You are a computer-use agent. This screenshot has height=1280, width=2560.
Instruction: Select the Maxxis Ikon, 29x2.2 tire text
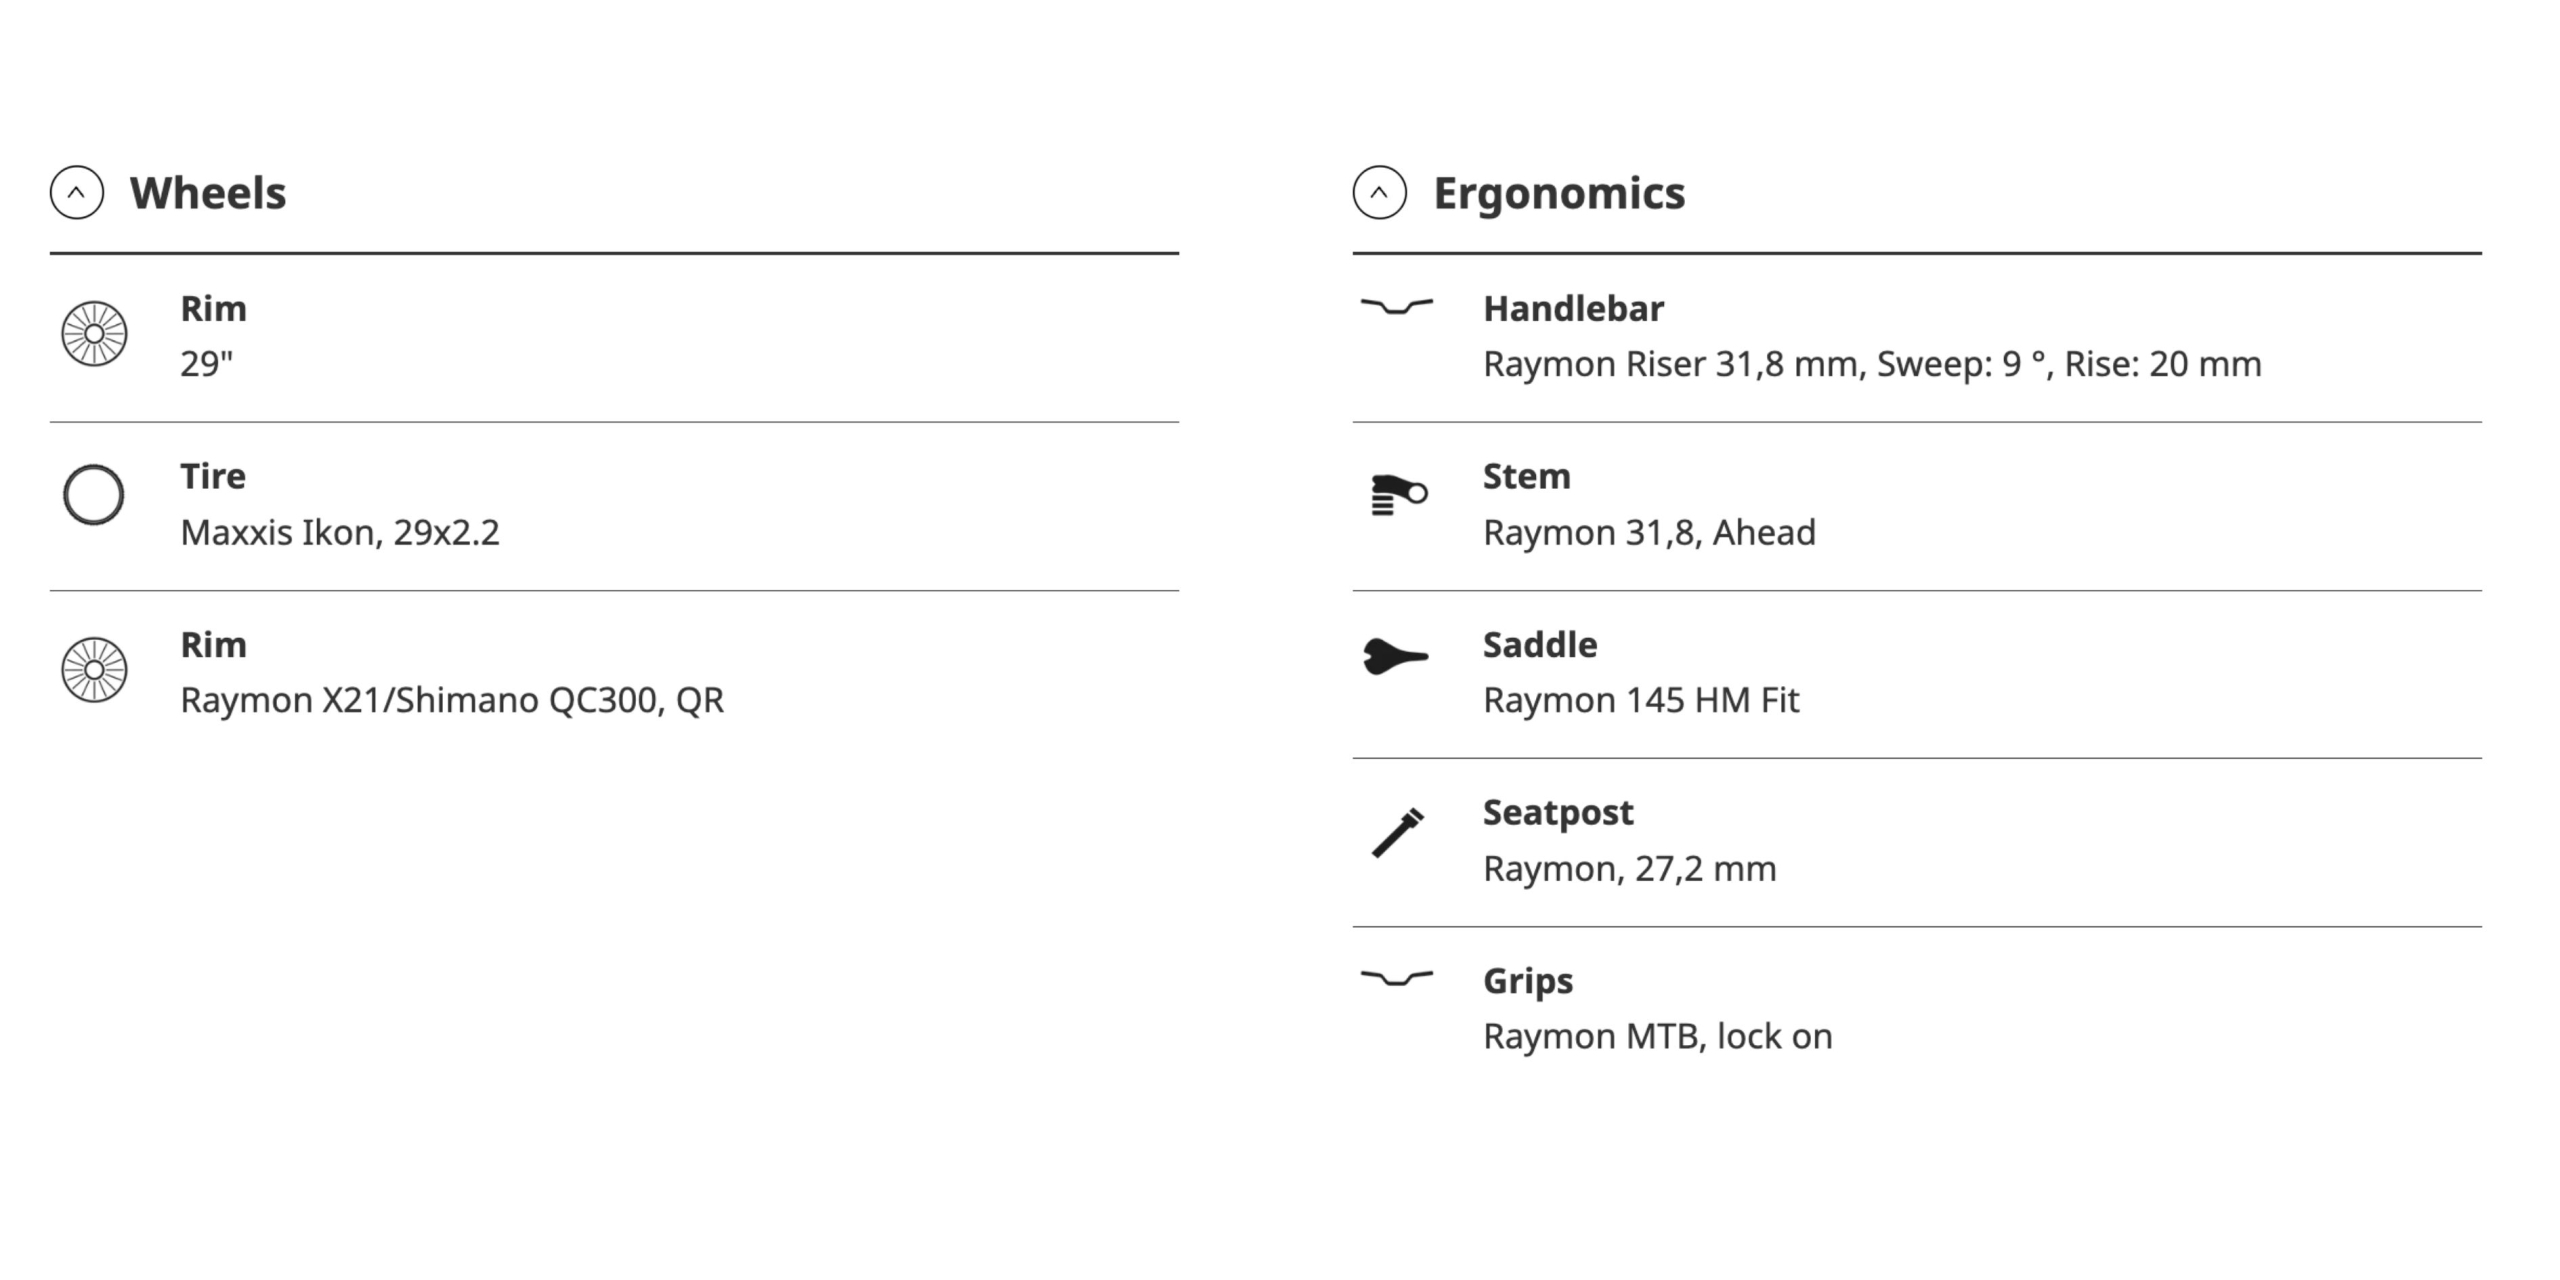tap(340, 532)
